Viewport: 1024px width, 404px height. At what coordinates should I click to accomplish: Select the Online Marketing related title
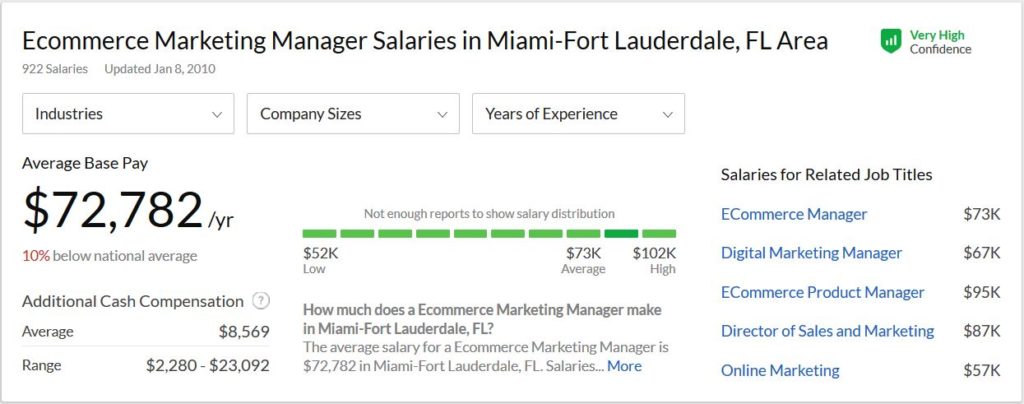click(780, 370)
